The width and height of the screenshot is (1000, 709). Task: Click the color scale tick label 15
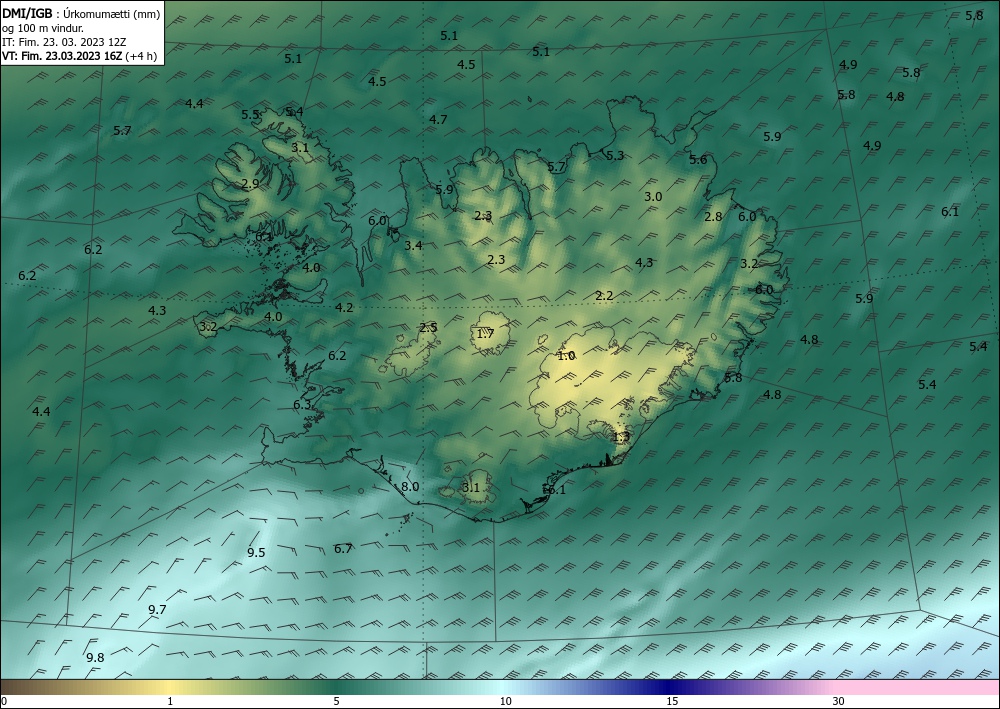[672, 702]
